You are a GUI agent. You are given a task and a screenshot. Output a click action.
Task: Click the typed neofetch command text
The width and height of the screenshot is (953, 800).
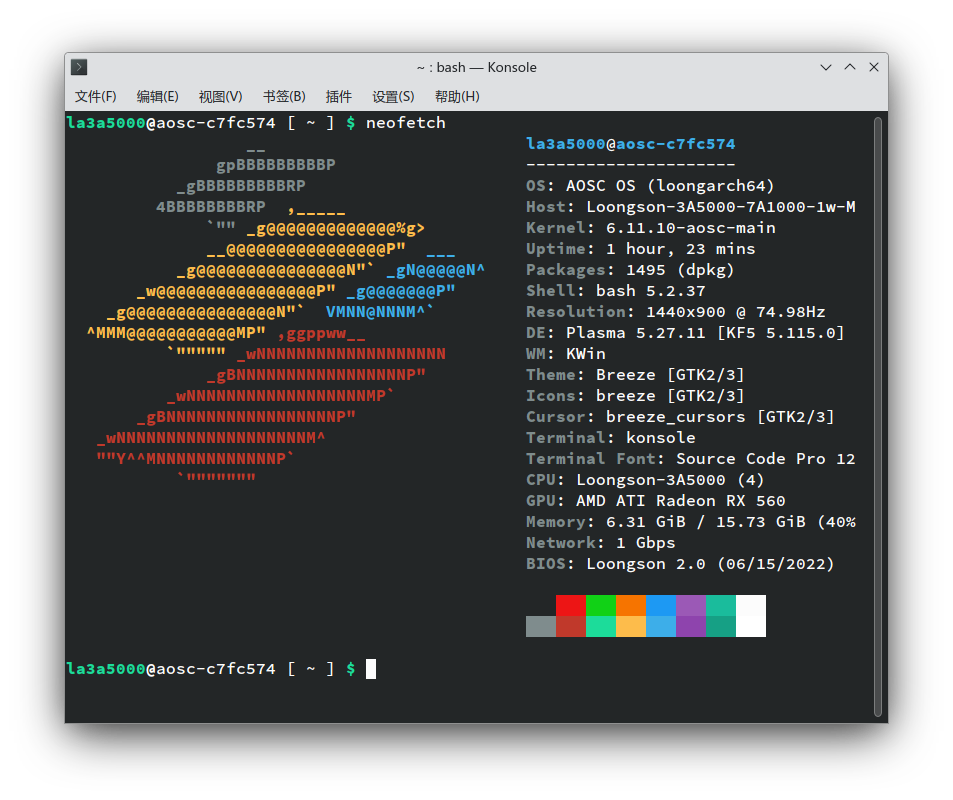coord(405,123)
